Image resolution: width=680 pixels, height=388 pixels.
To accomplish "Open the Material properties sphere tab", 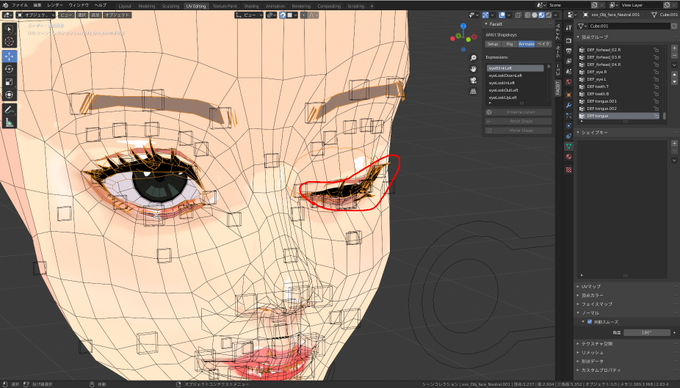I will [569, 157].
